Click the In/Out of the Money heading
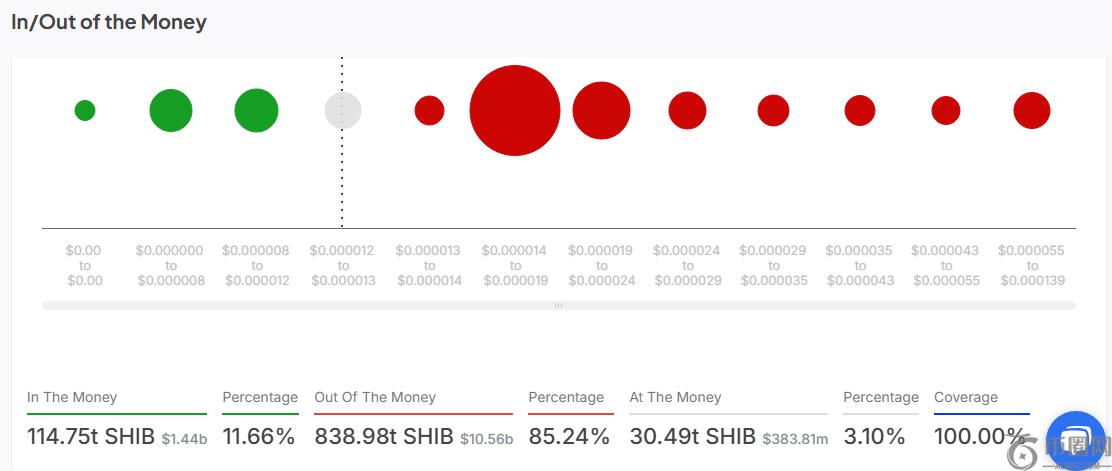The height and width of the screenshot is (471, 1112). click(x=109, y=22)
